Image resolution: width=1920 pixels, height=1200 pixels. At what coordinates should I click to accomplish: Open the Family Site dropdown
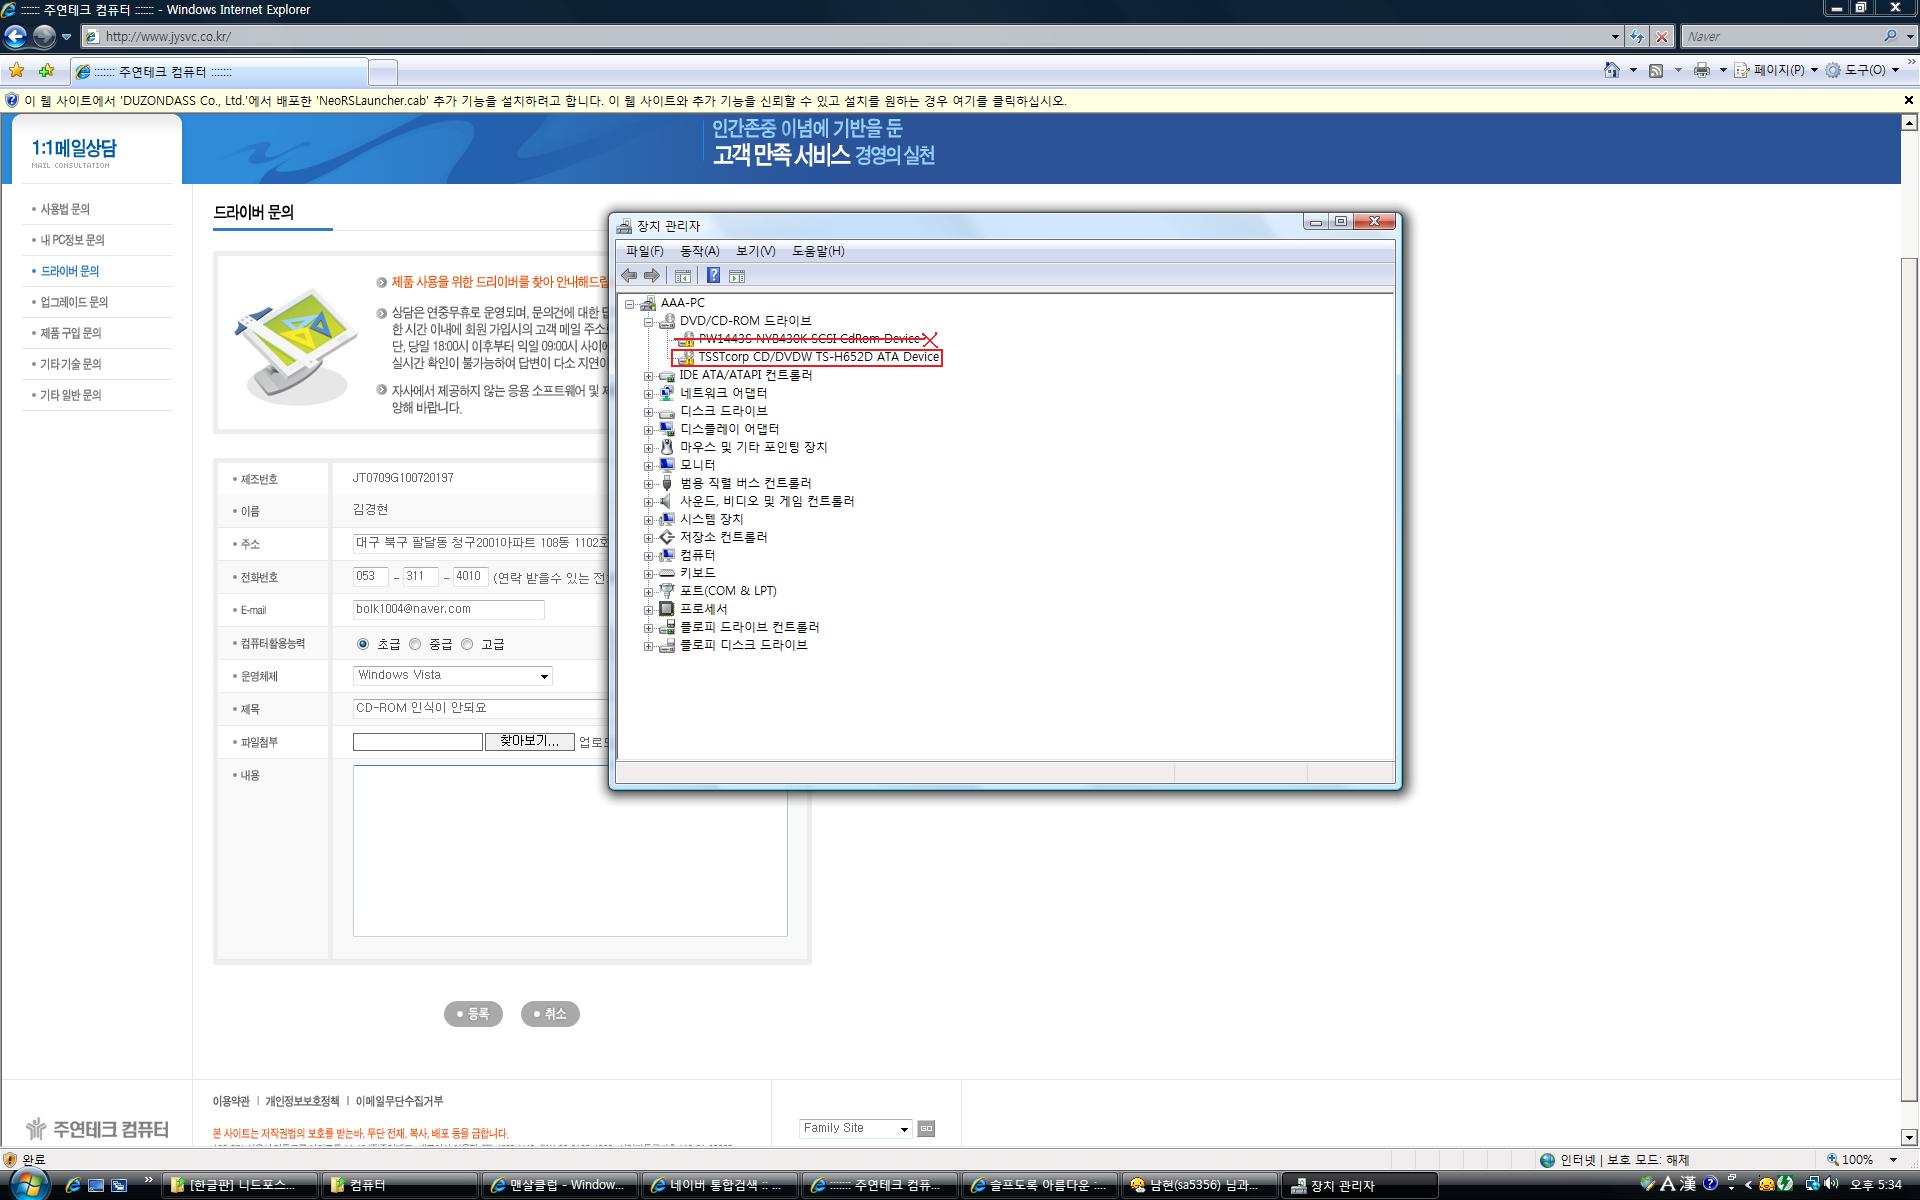(856, 1128)
